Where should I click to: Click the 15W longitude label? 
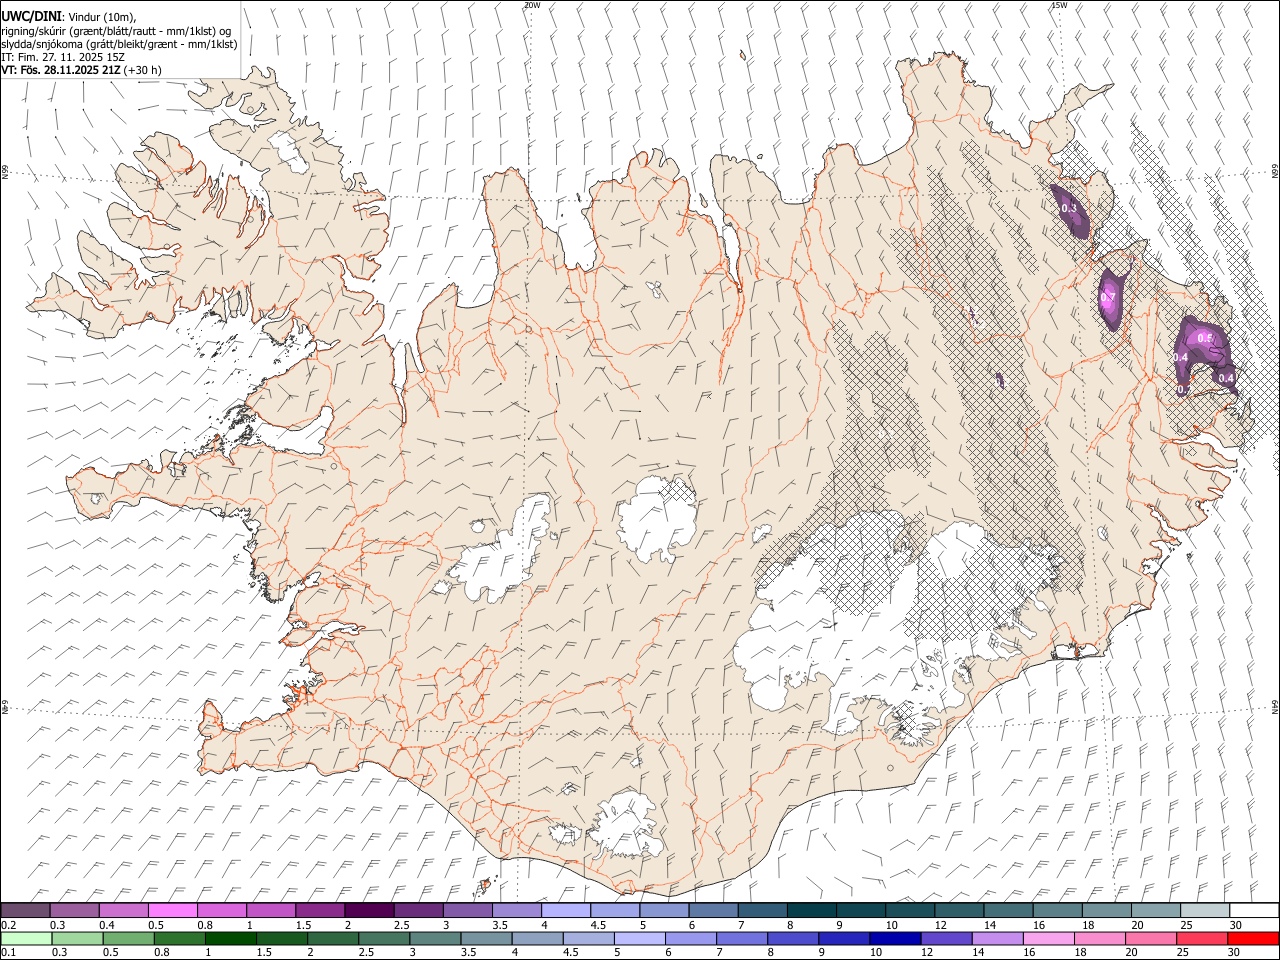pos(1059,5)
